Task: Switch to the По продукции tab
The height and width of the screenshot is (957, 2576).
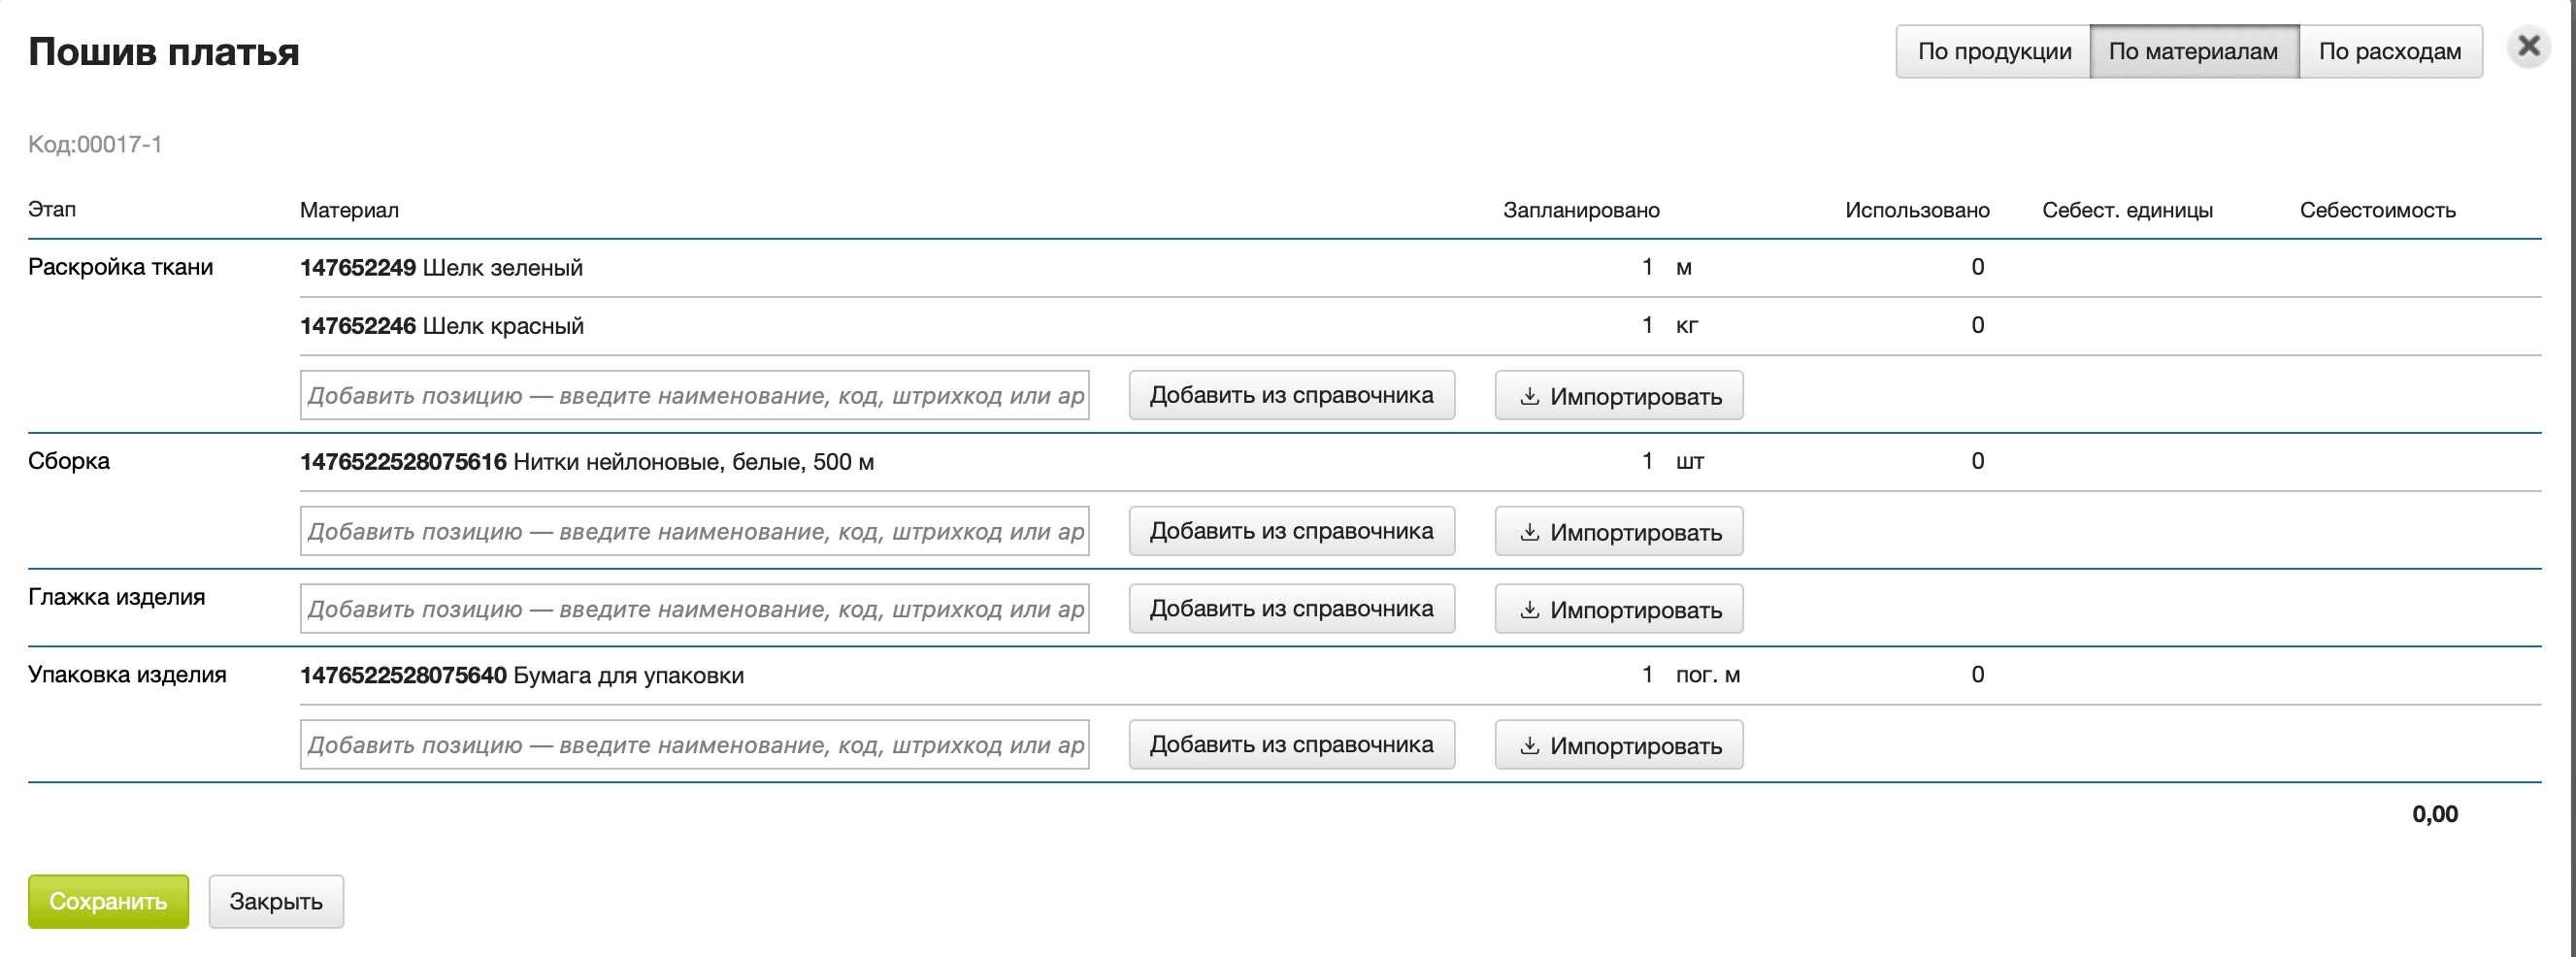Action: (x=1993, y=51)
